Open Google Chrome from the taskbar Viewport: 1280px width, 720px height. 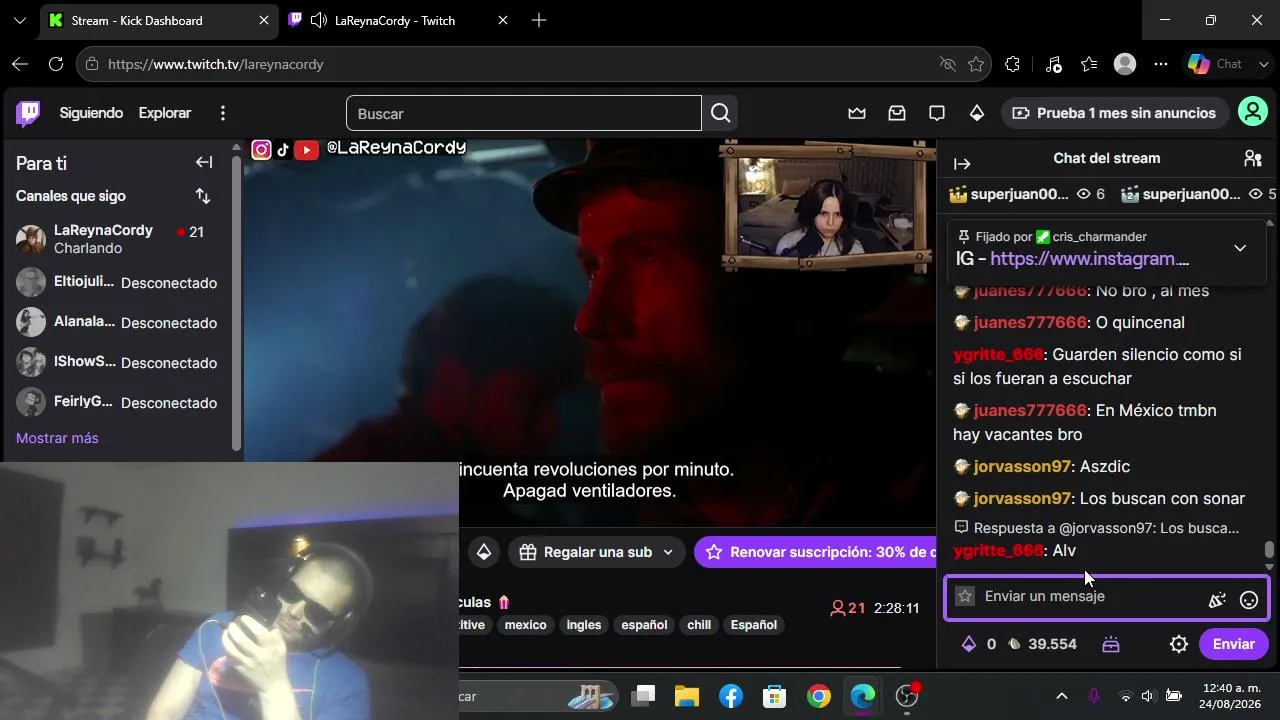click(819, 696)
